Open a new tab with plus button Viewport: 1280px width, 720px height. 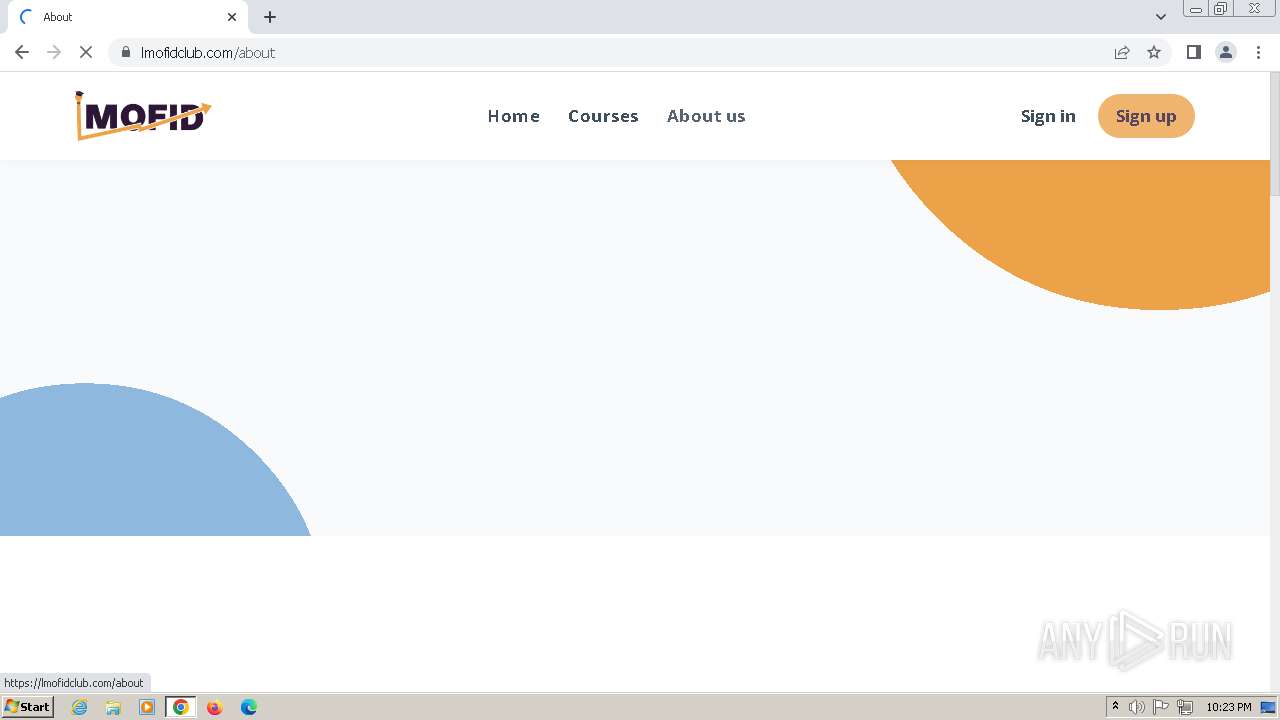click(270, 17)
